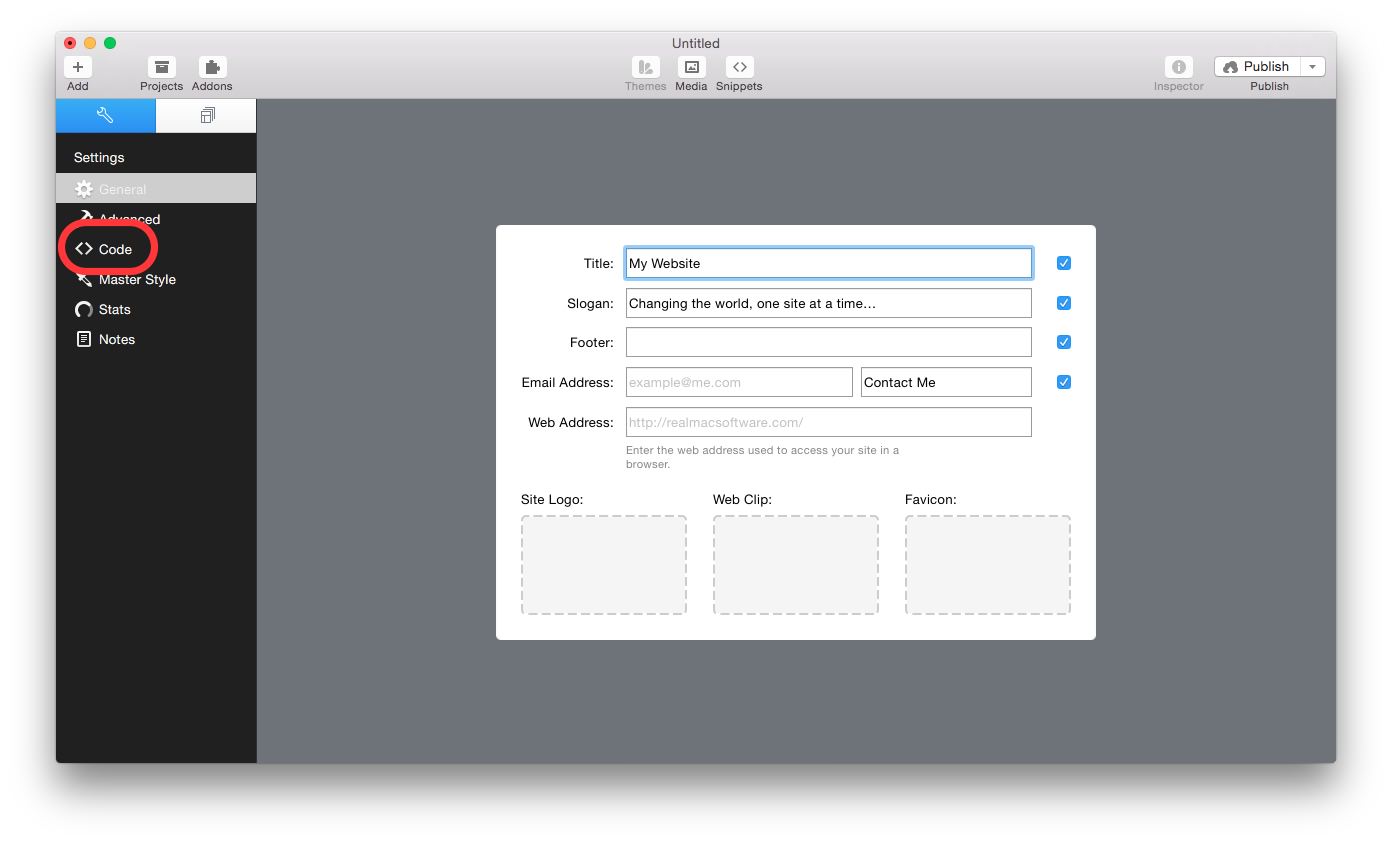Switch to the pages list tab

(x=207, y=116)
